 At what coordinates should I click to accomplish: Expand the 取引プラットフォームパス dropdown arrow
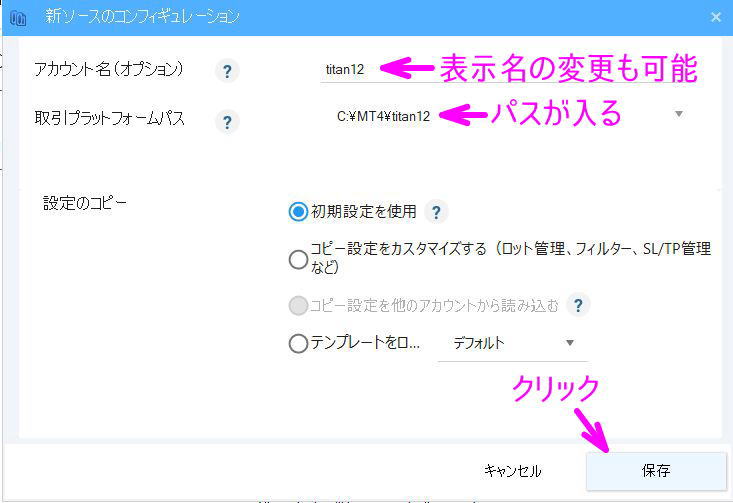(x=678, y=114)
